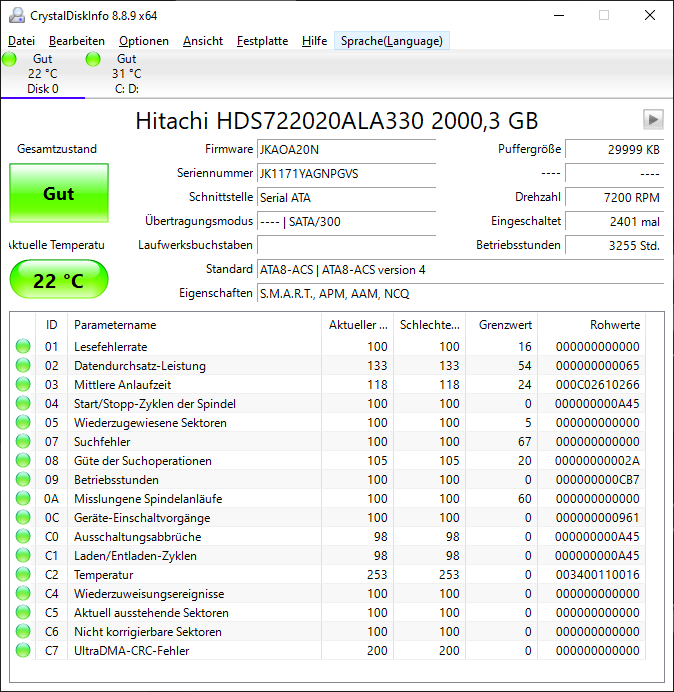Open the Festplatte menu
The width and height of the screenshot is (674, 692).
262,41
